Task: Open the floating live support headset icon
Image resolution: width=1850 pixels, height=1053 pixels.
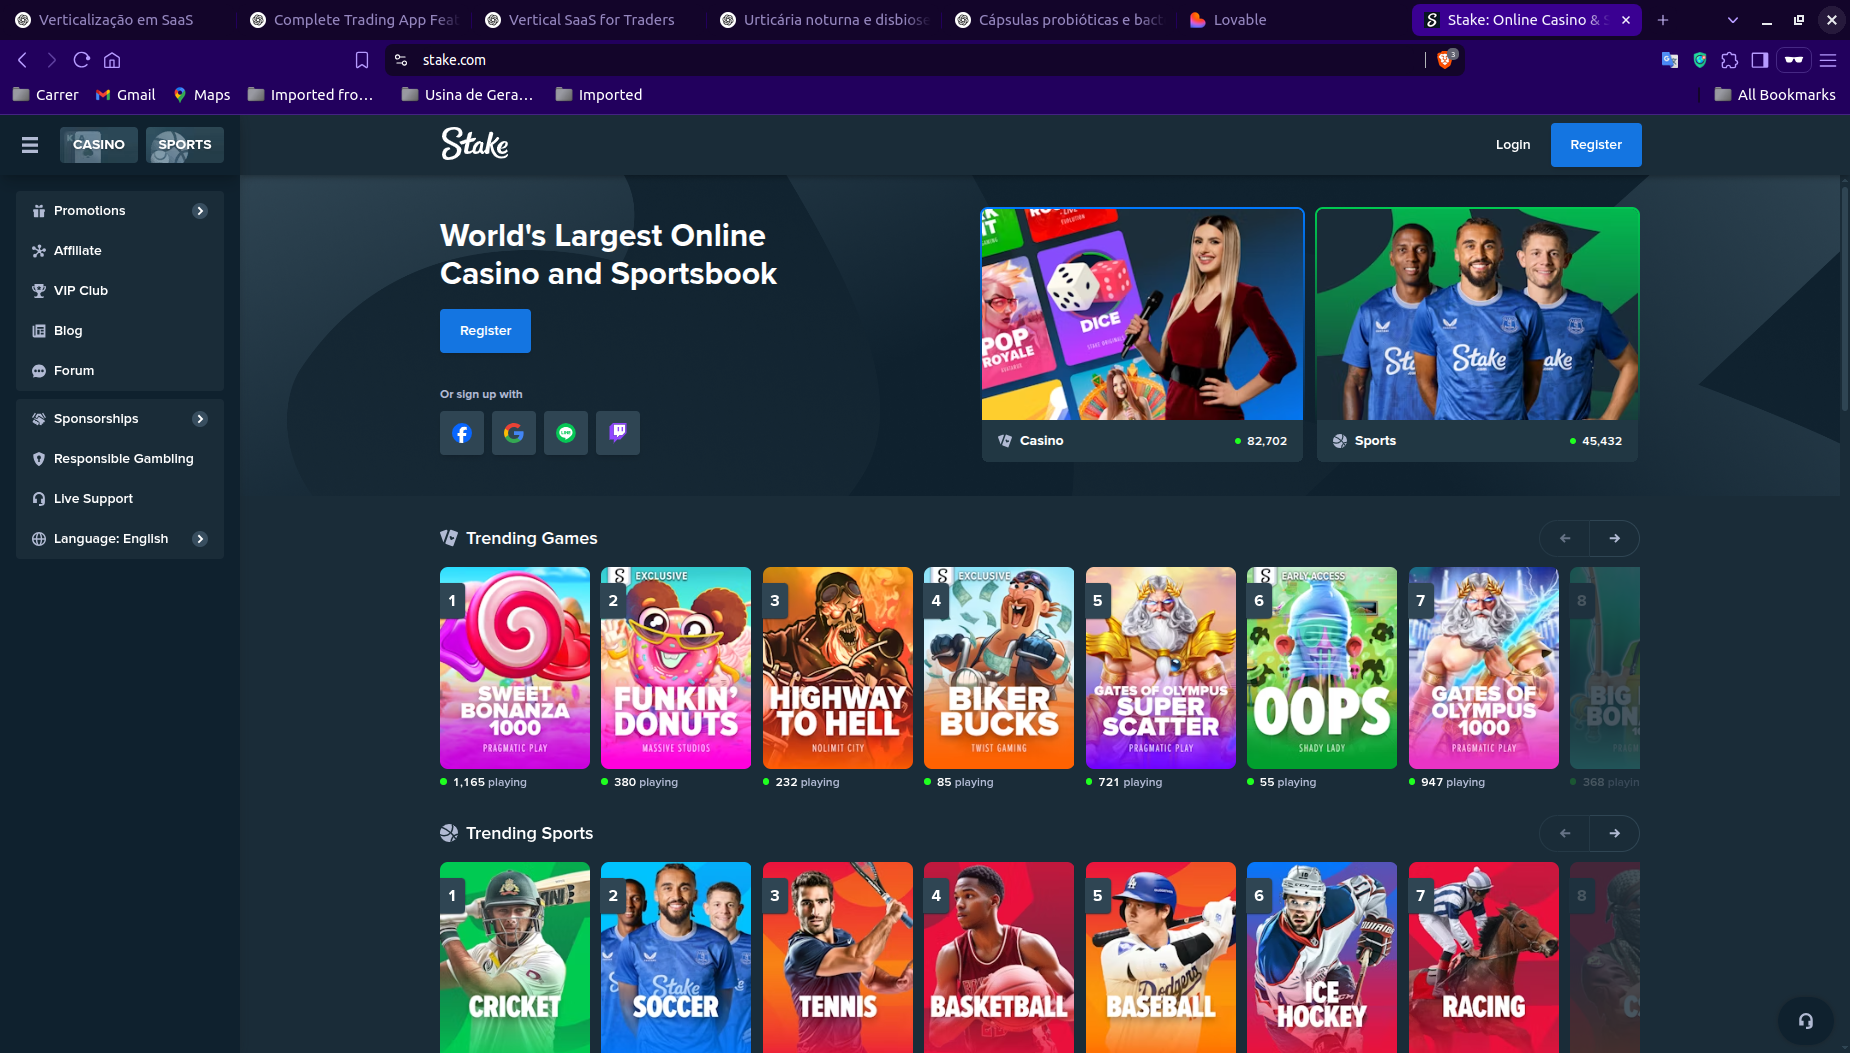Action: 1805,1020
